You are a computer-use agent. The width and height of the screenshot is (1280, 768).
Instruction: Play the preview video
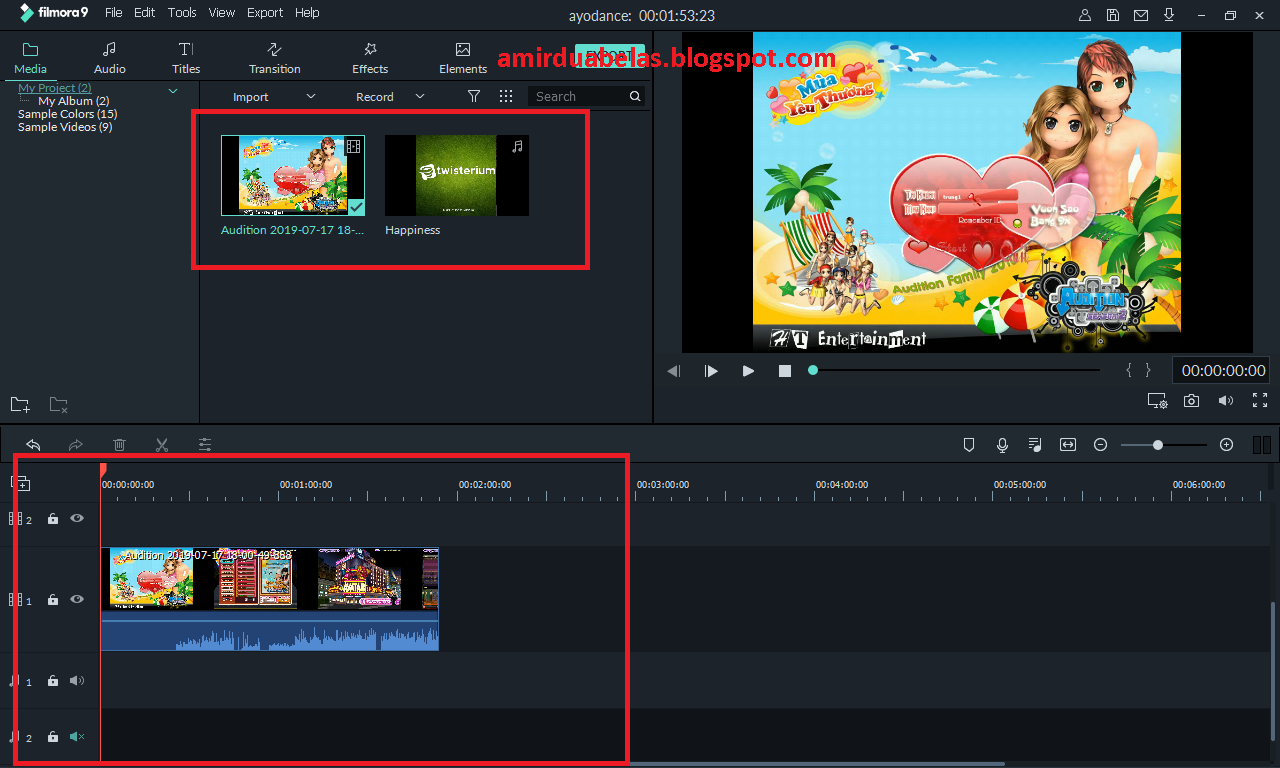(748, 371)
